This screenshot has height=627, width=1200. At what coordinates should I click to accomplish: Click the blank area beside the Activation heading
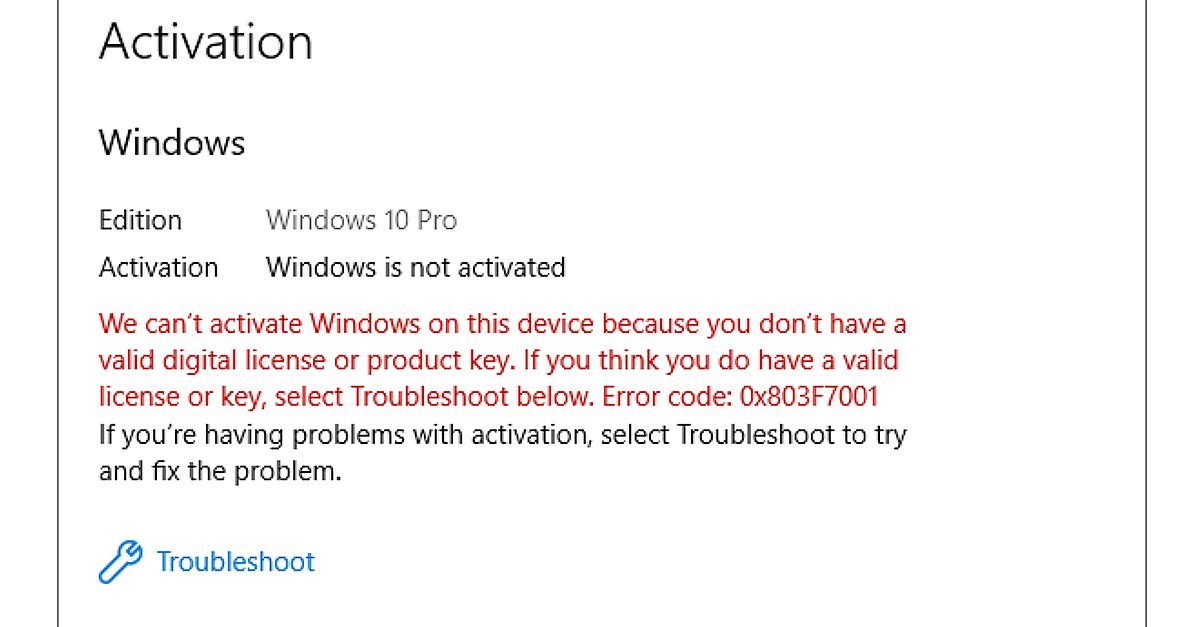click(x=700, y=41)
